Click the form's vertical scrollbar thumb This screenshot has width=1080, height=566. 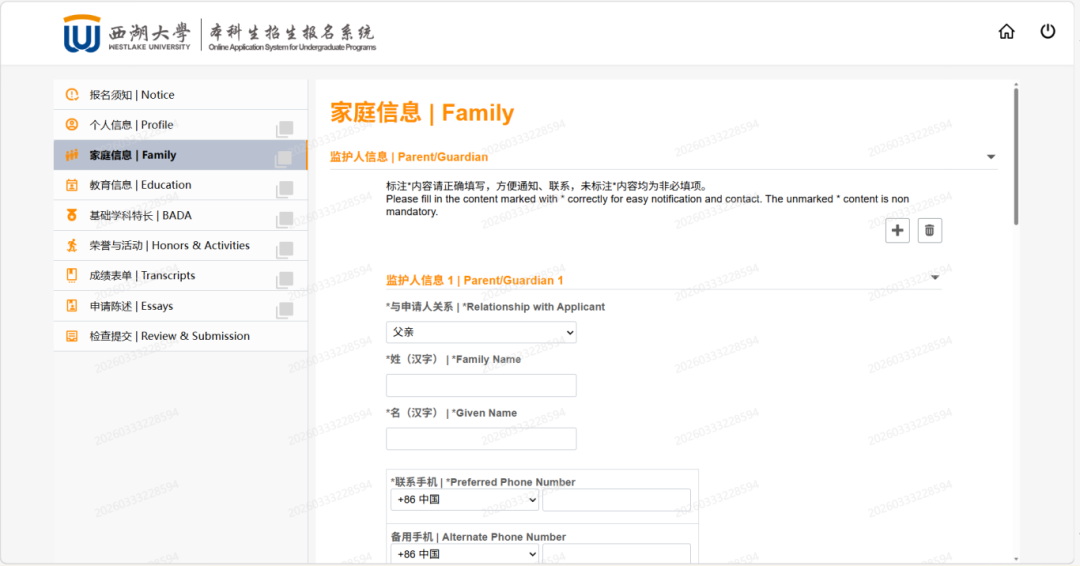click(x=1016, y=156)
